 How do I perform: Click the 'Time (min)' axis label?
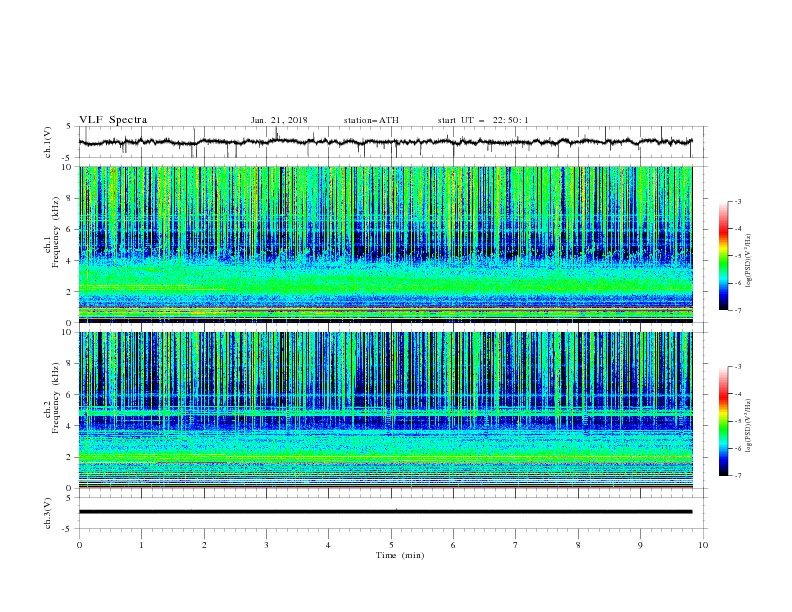coord(400,555)
